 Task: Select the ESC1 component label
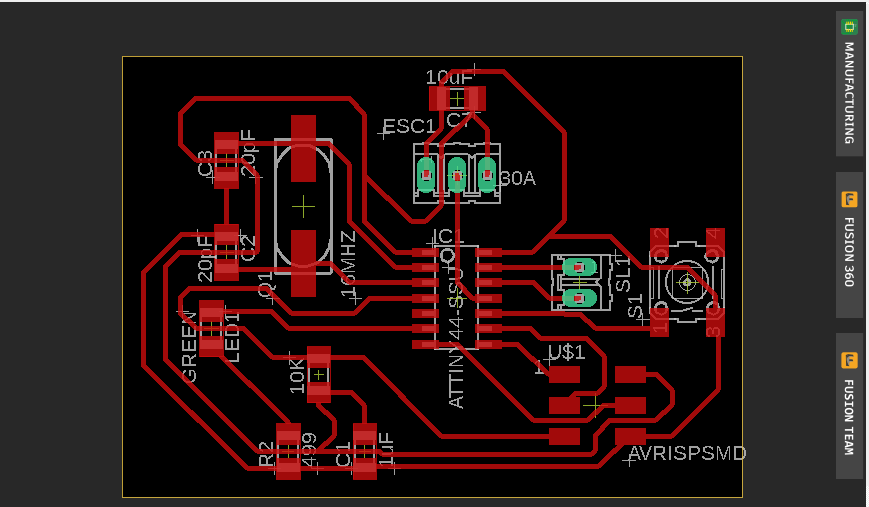click(409, 126)
